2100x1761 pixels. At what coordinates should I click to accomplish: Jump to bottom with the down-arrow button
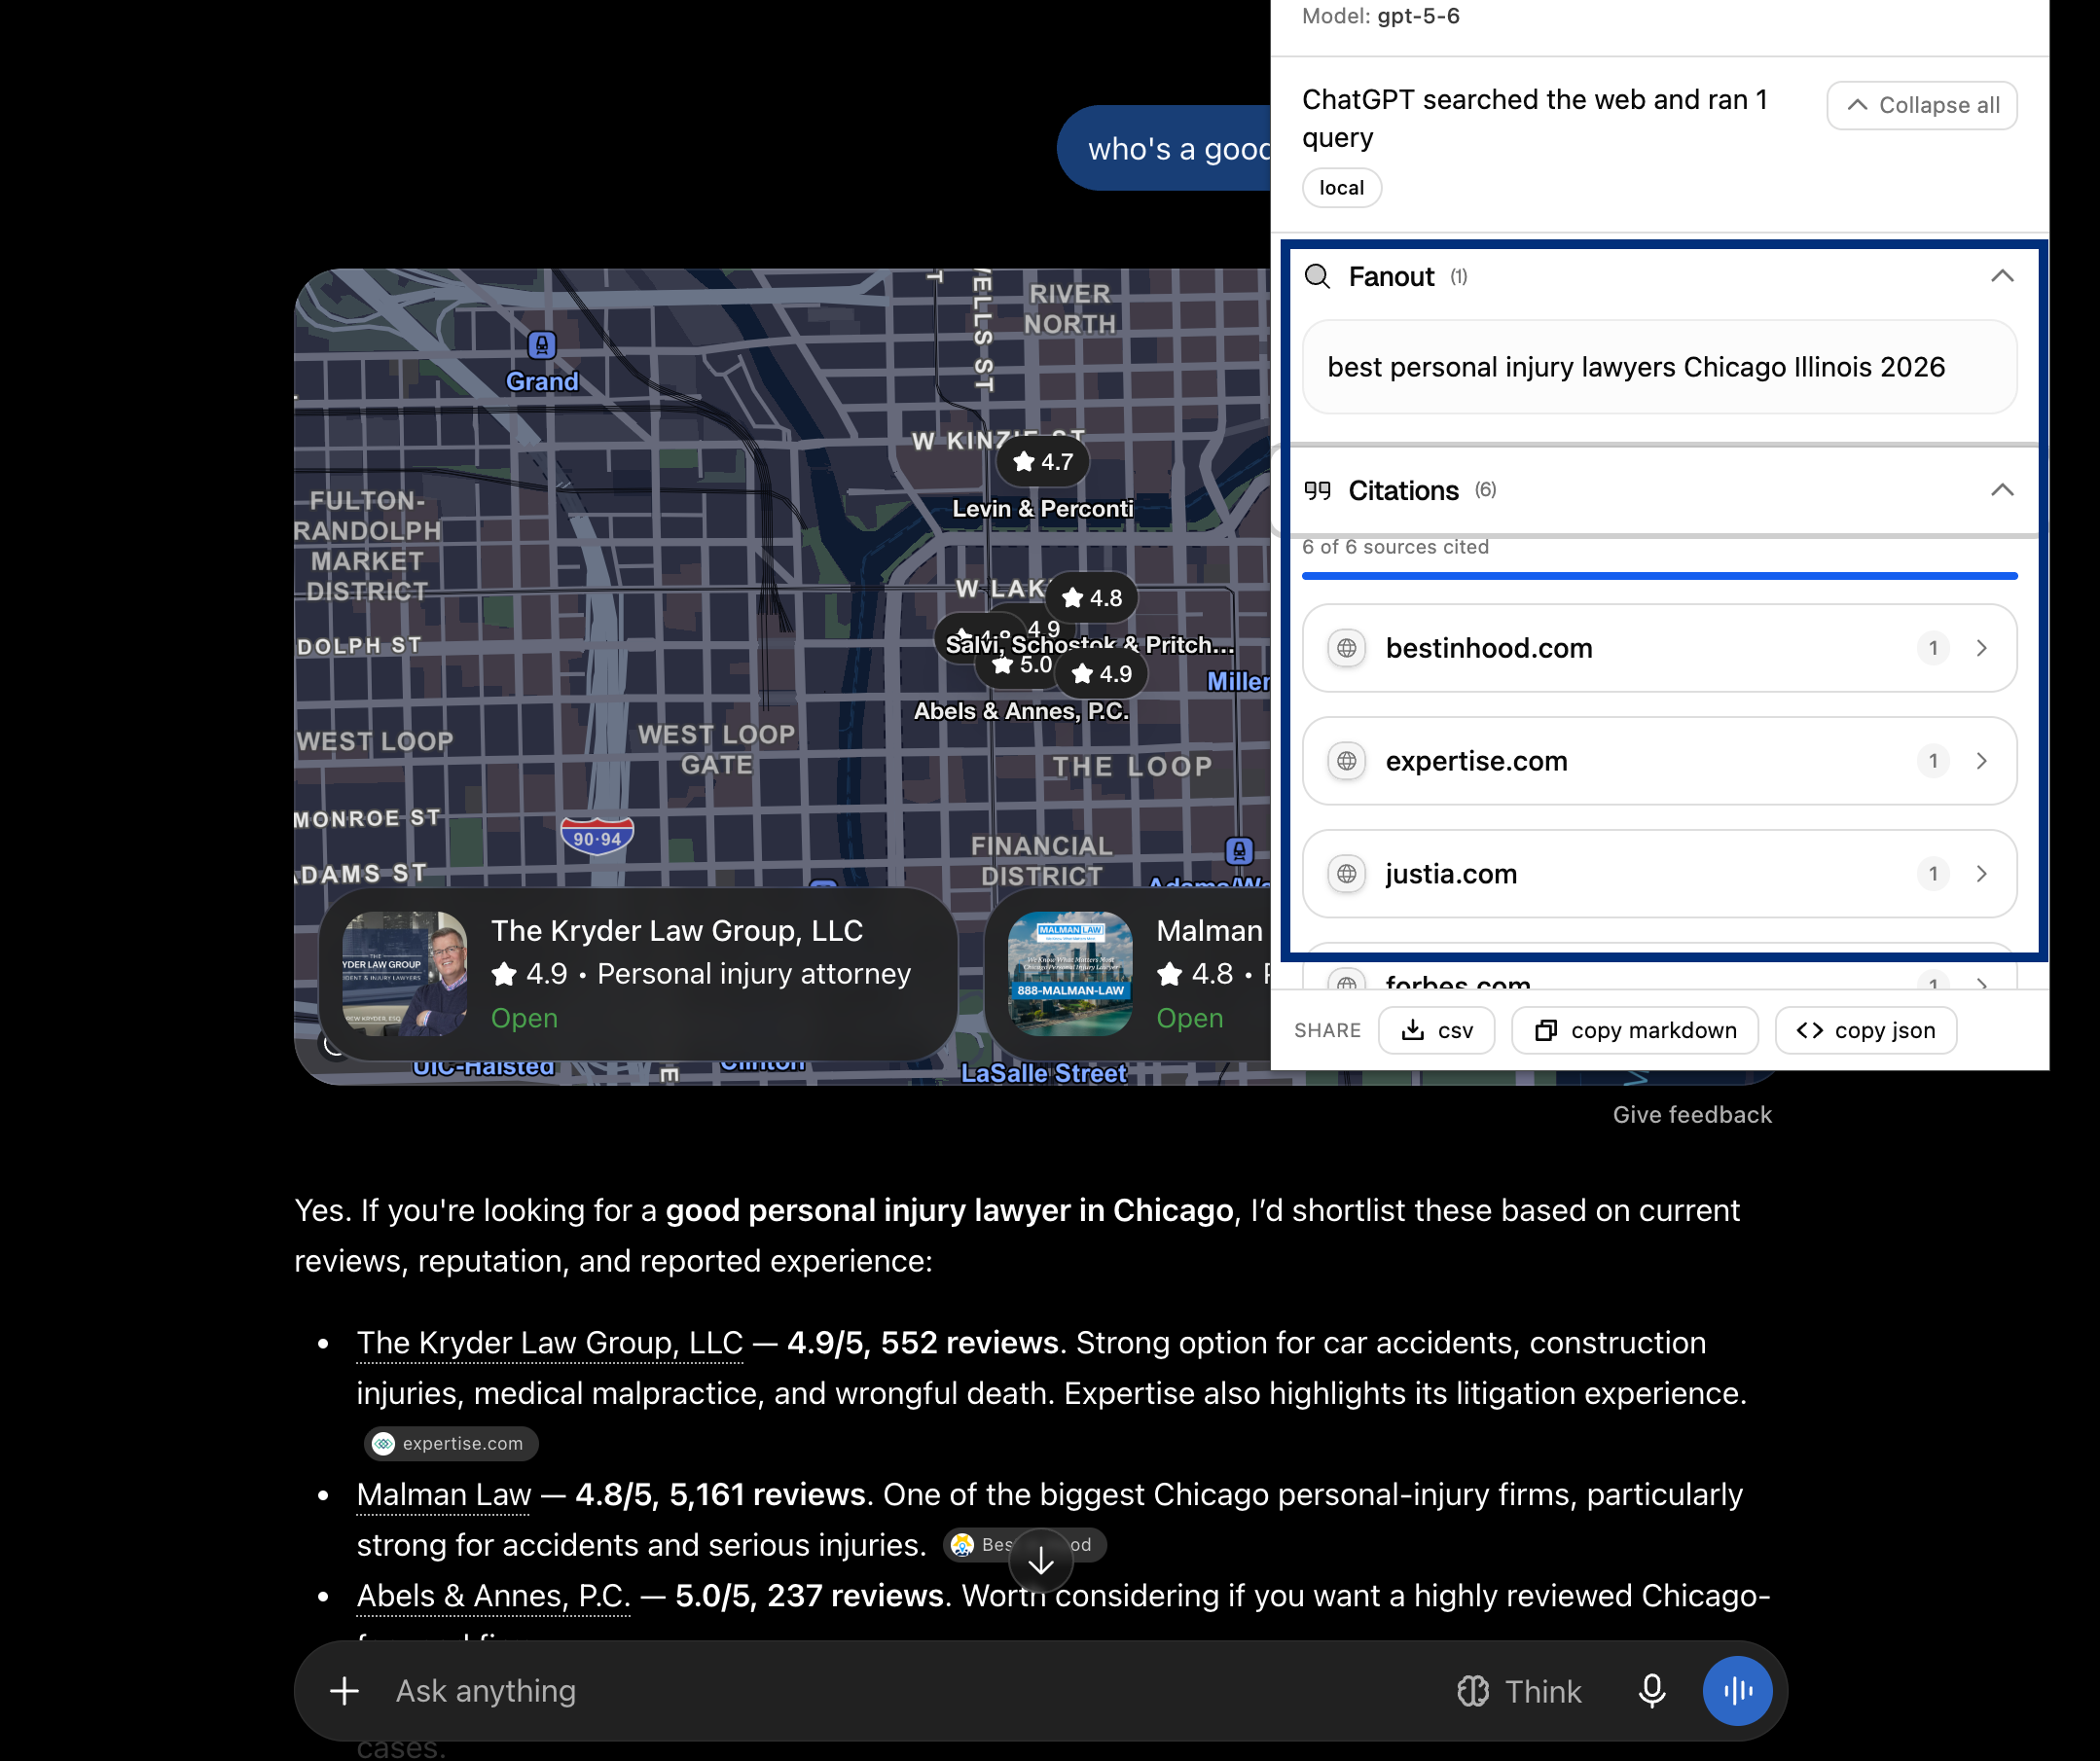(x=1041, y=1561)
